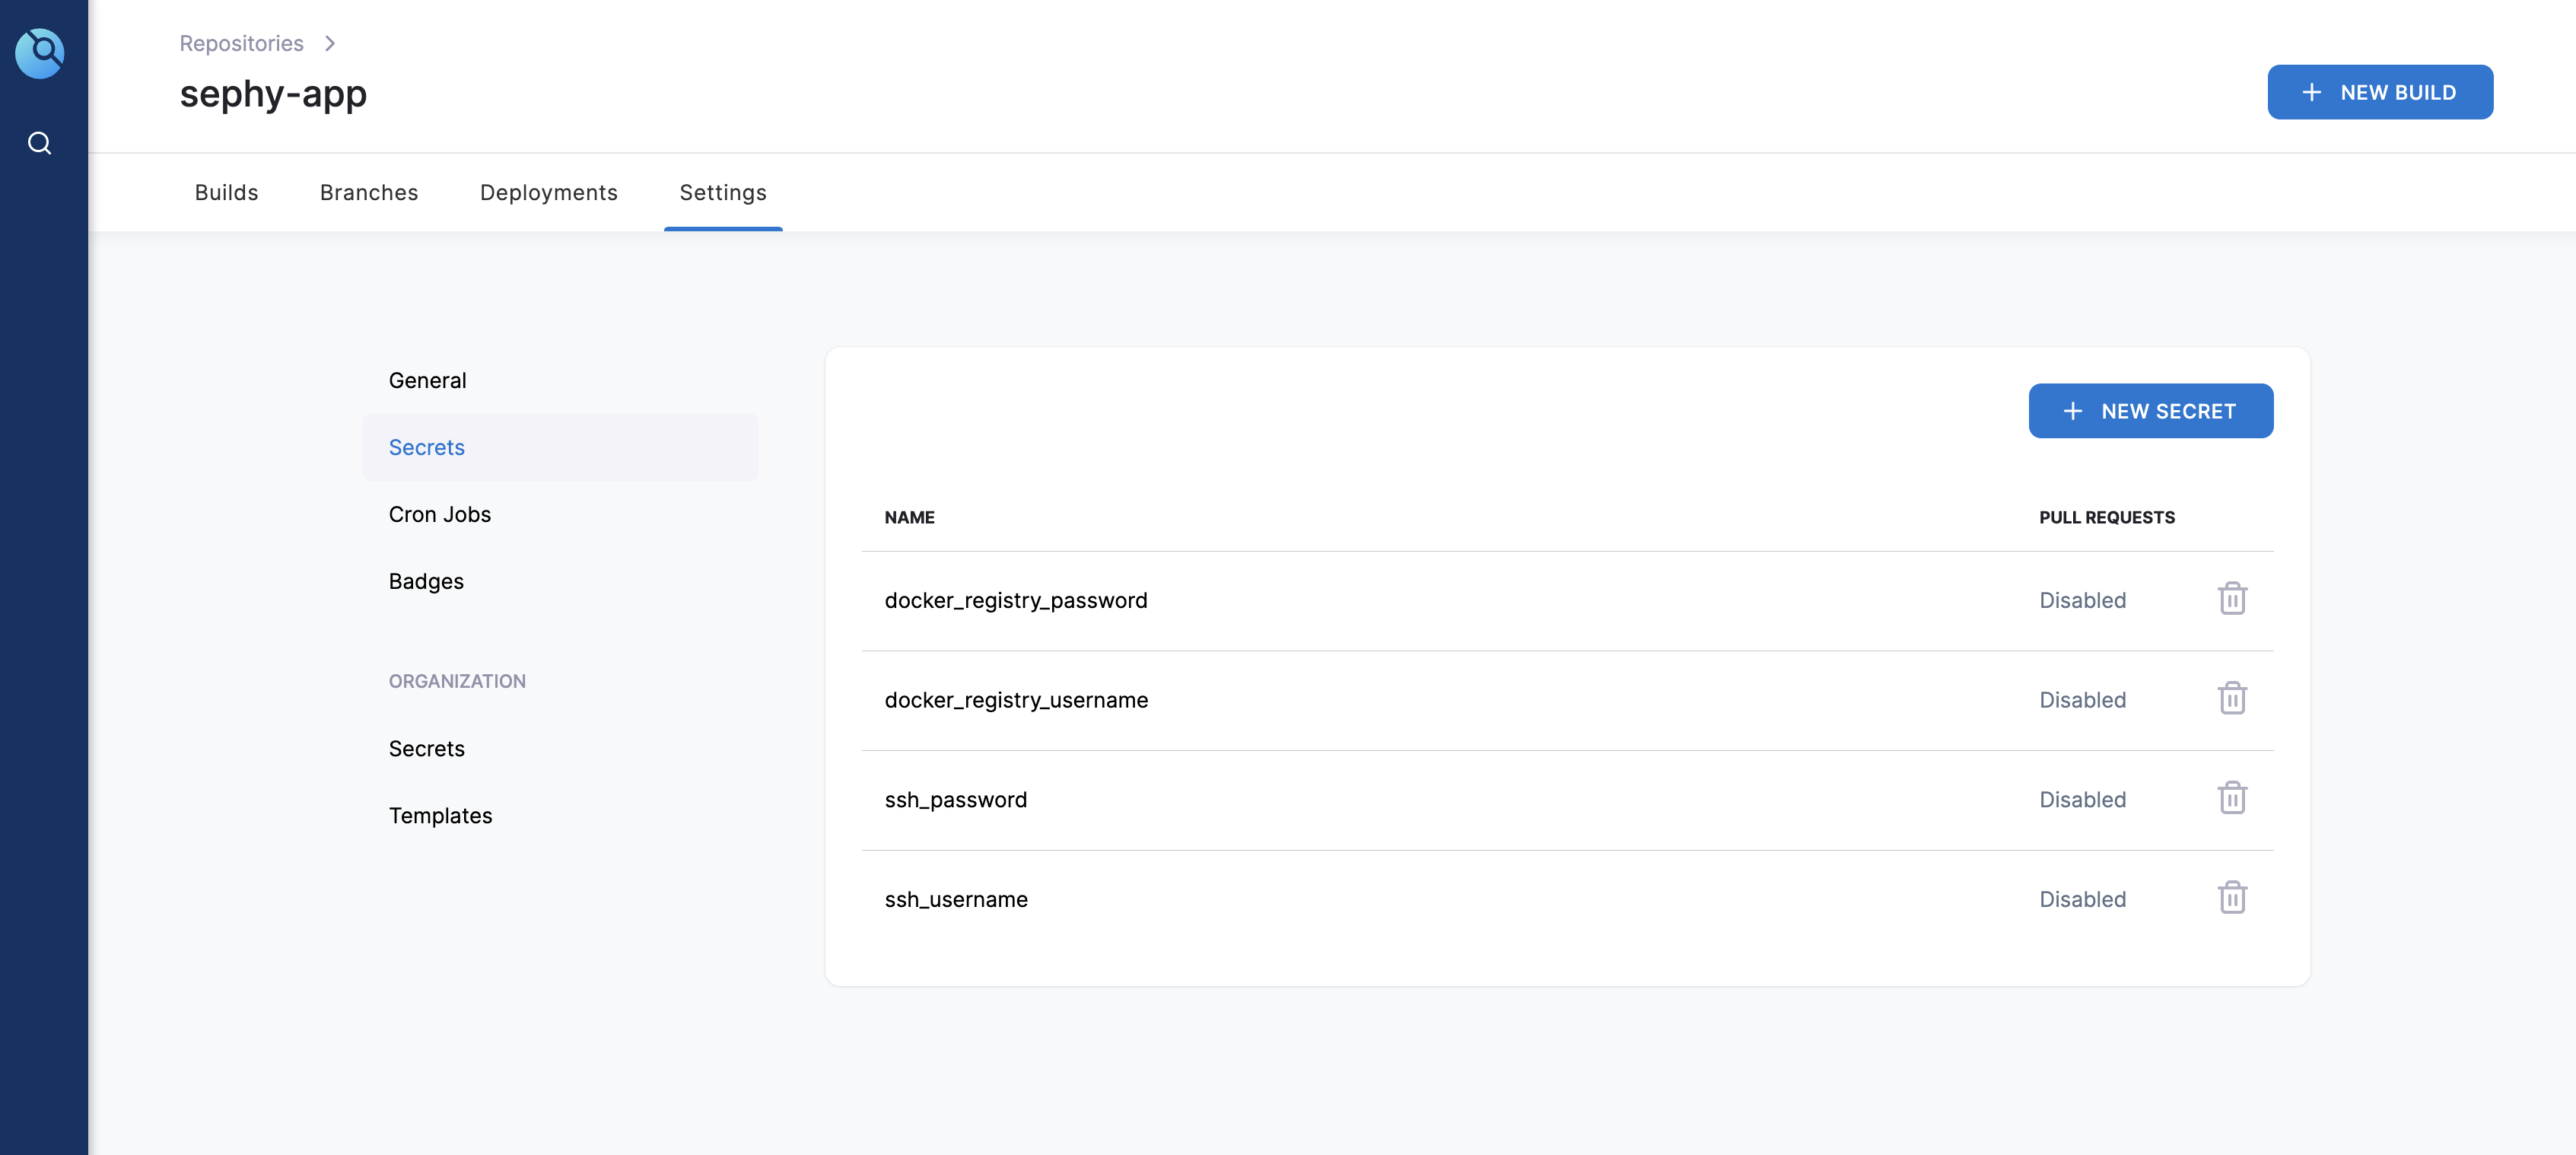This screenshot has width=2576, height=1155.
Task: Click the sephy-app repository title
Action: click(273, 94)
